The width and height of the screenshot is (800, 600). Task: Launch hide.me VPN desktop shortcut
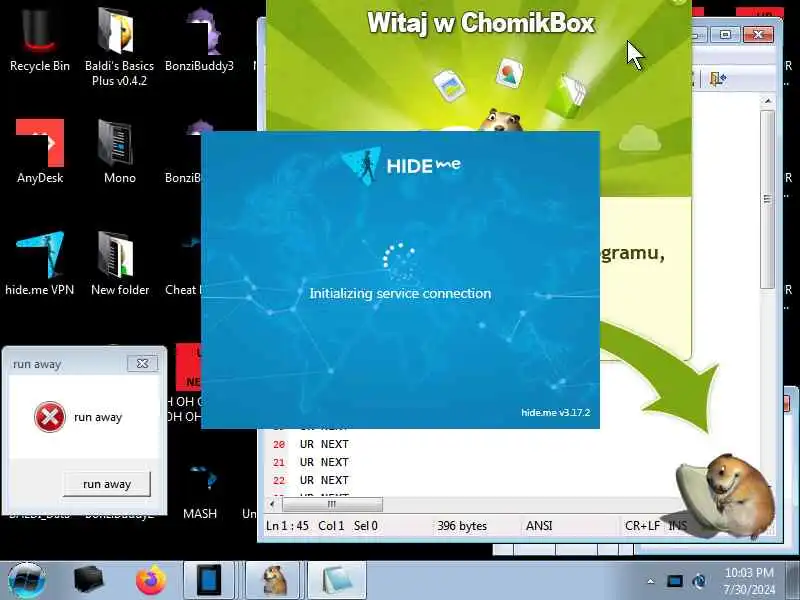pyautogui.click(x=40, y=263)
